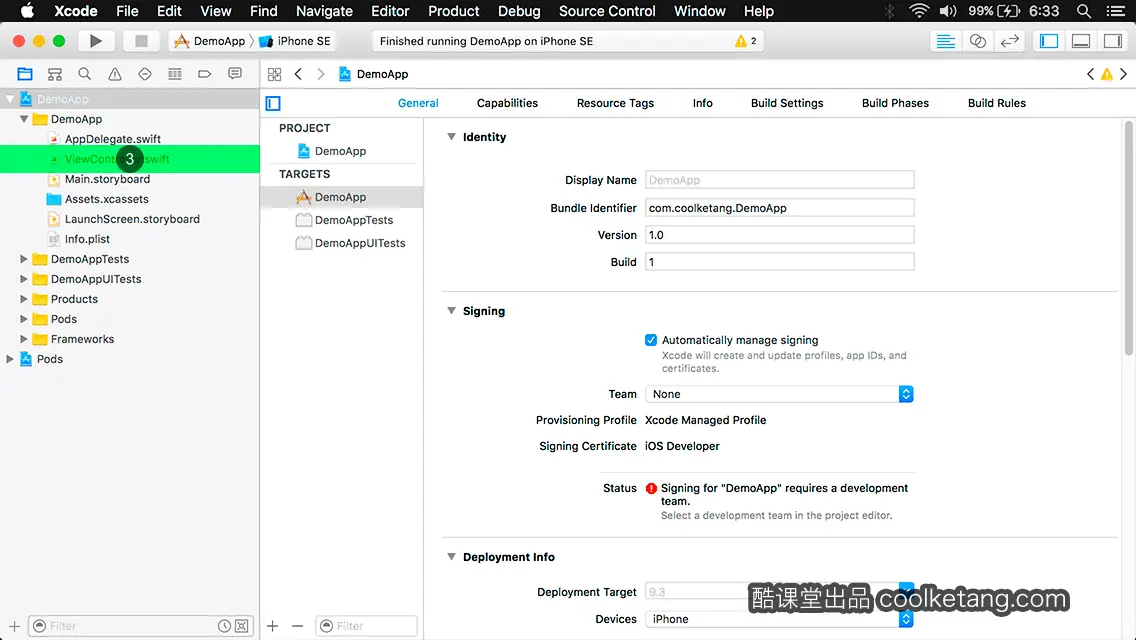Screen dimensions: 1136x640
Task: Open the Wi-Fi status menu
Action: point(919,11)
